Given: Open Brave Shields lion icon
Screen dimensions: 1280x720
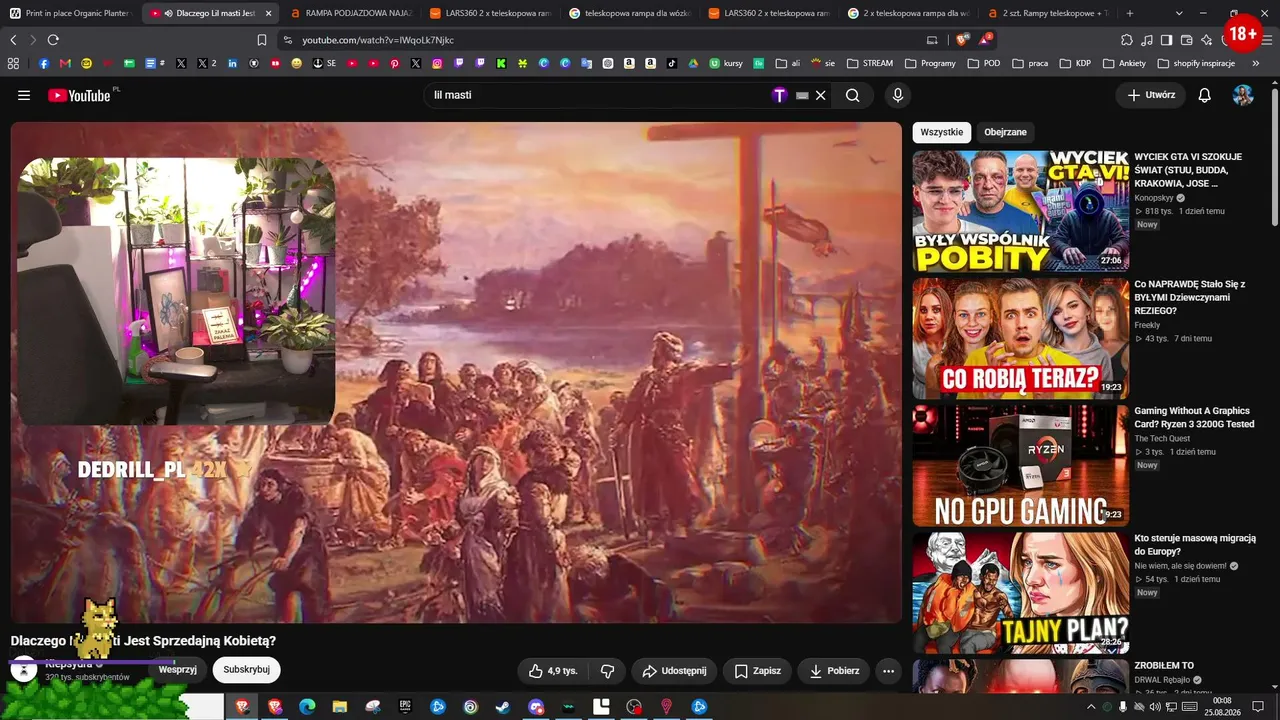Looking at the screenshot, I should 962,40.
